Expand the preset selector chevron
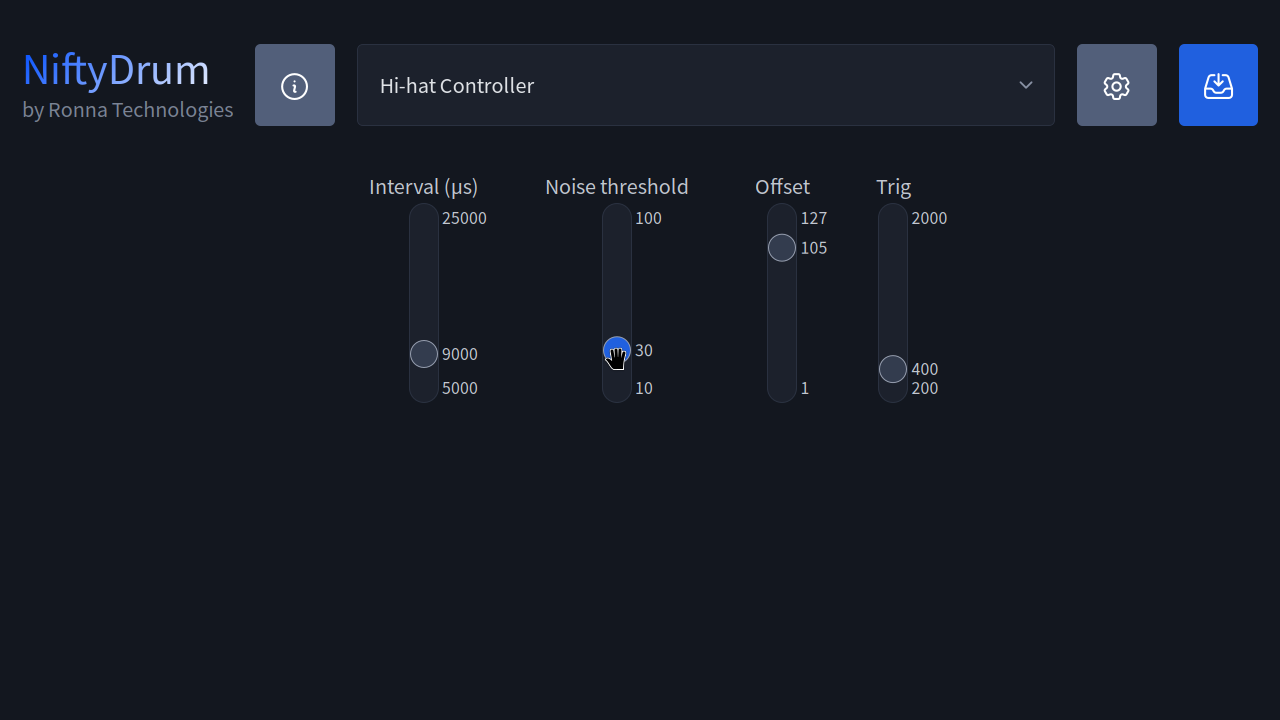Image resolution: width=1280 pixels, height=720 pixels. (1025, 85)
